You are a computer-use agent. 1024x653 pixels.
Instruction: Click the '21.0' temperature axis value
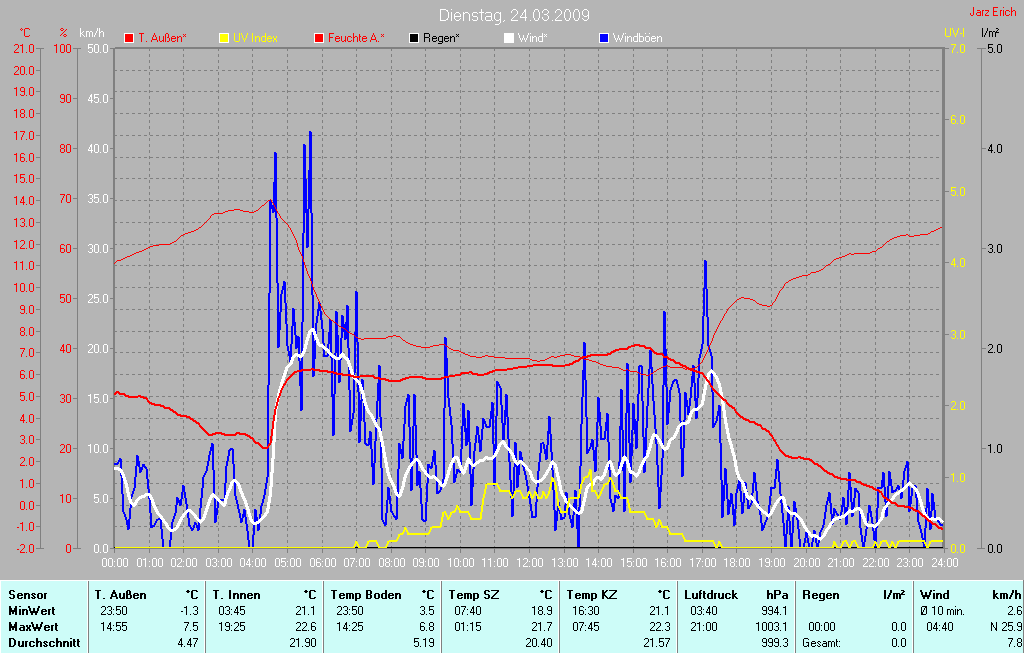pos(24,49)
